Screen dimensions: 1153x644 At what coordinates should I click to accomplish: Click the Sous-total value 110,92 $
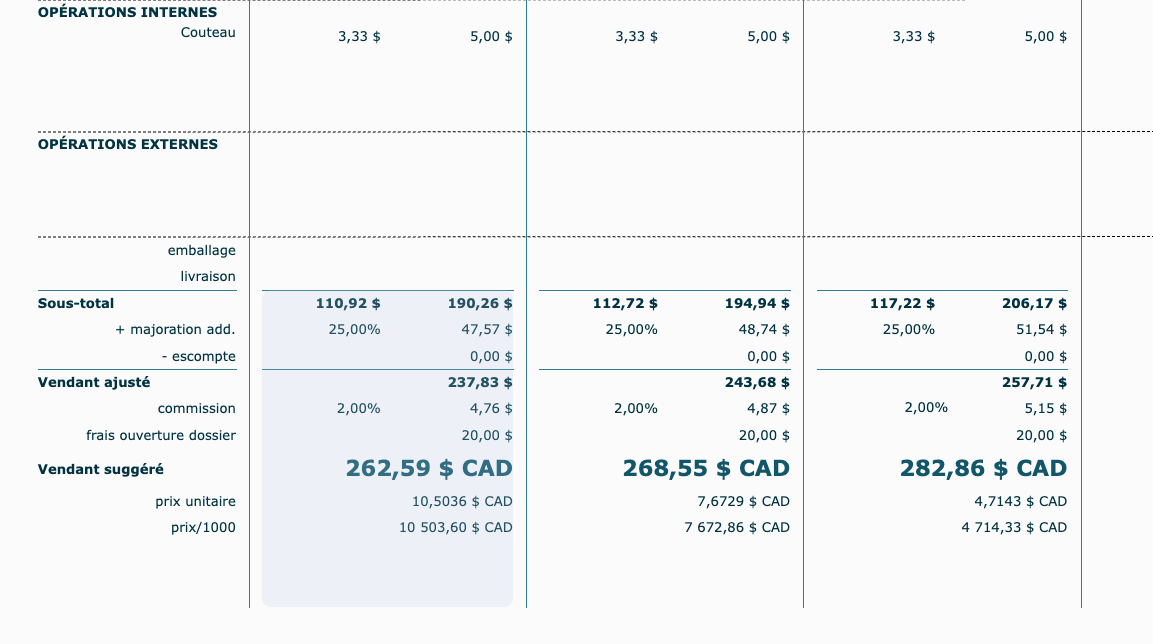[348, 303]
